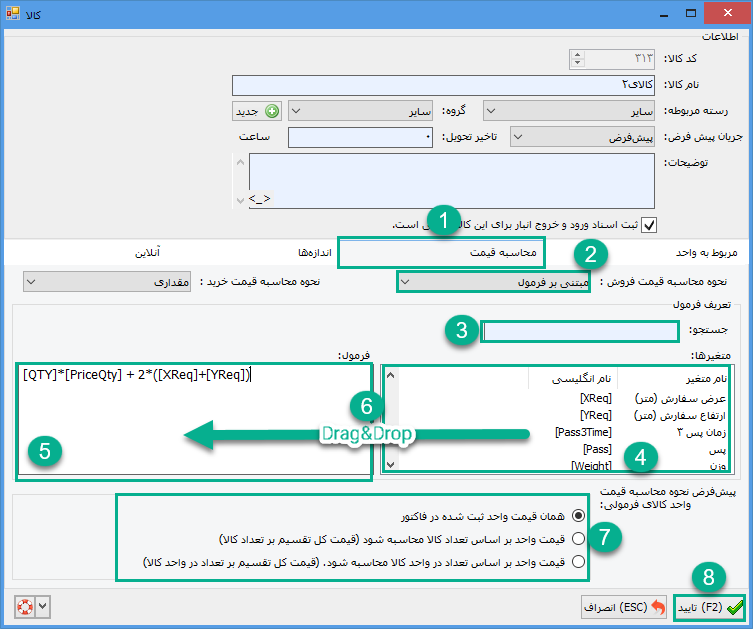The image size is (753, 629).
Task: Expand the 'جریان پیش فرض' dropdown
Action: [x=583, y=136]
